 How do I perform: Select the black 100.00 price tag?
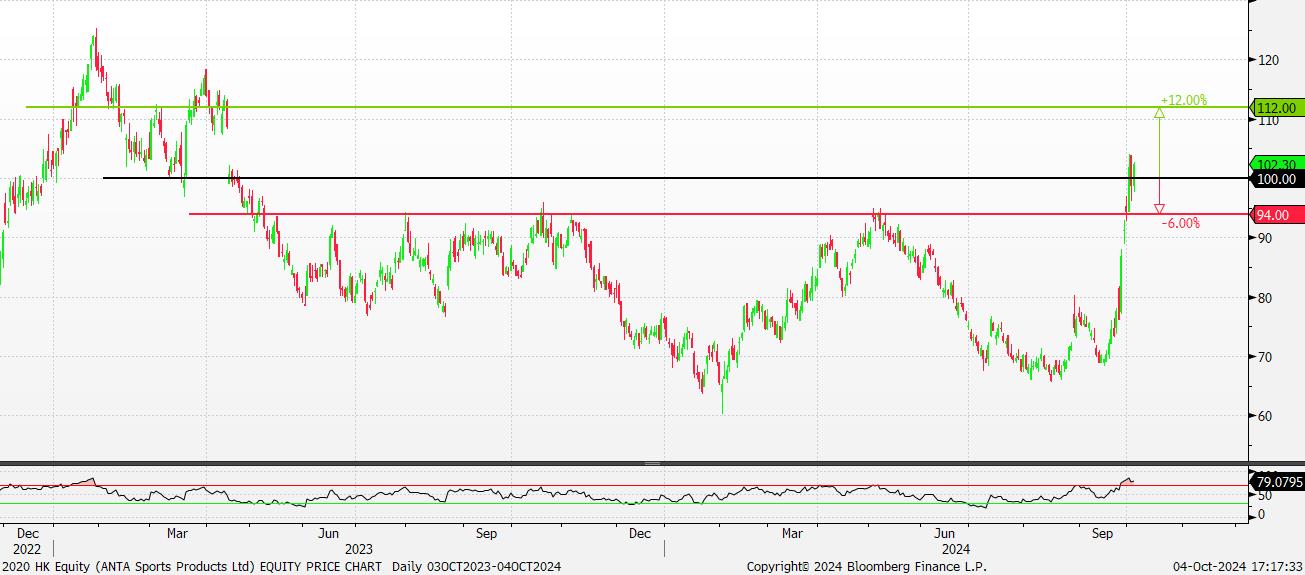(1276, 179)
